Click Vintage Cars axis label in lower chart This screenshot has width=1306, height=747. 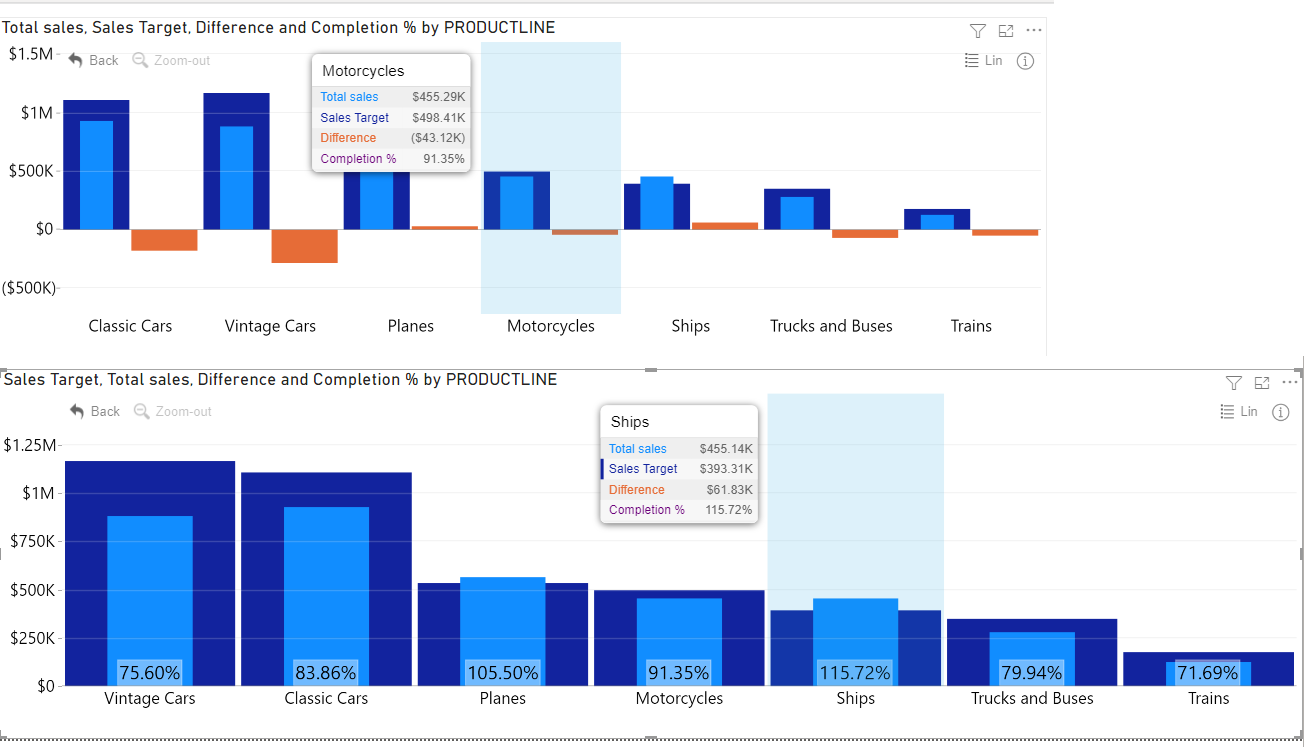[150, 698]
